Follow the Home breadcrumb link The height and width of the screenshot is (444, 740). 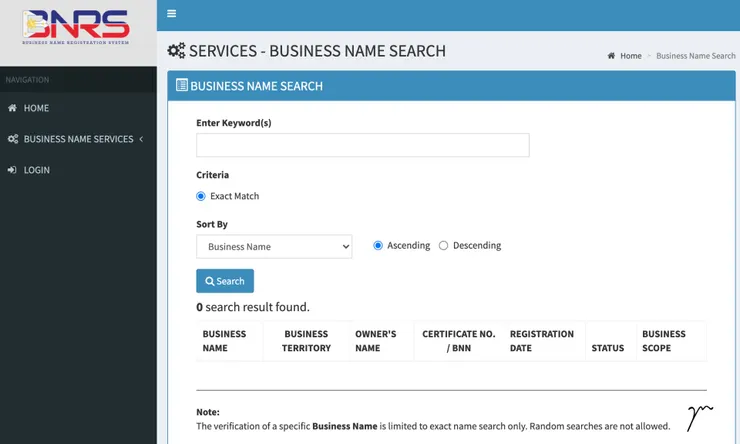[x=631, y=56]
